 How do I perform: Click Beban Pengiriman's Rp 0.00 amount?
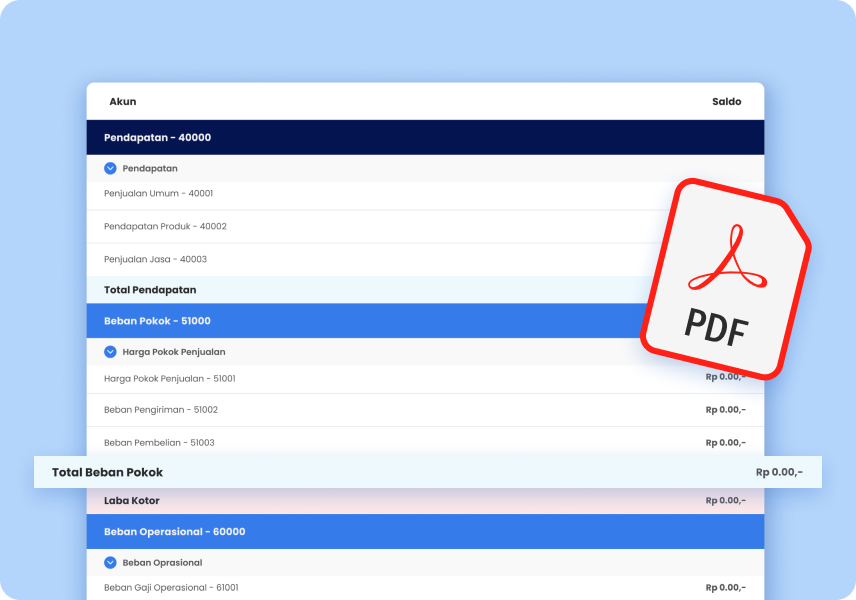pos(726,410)
